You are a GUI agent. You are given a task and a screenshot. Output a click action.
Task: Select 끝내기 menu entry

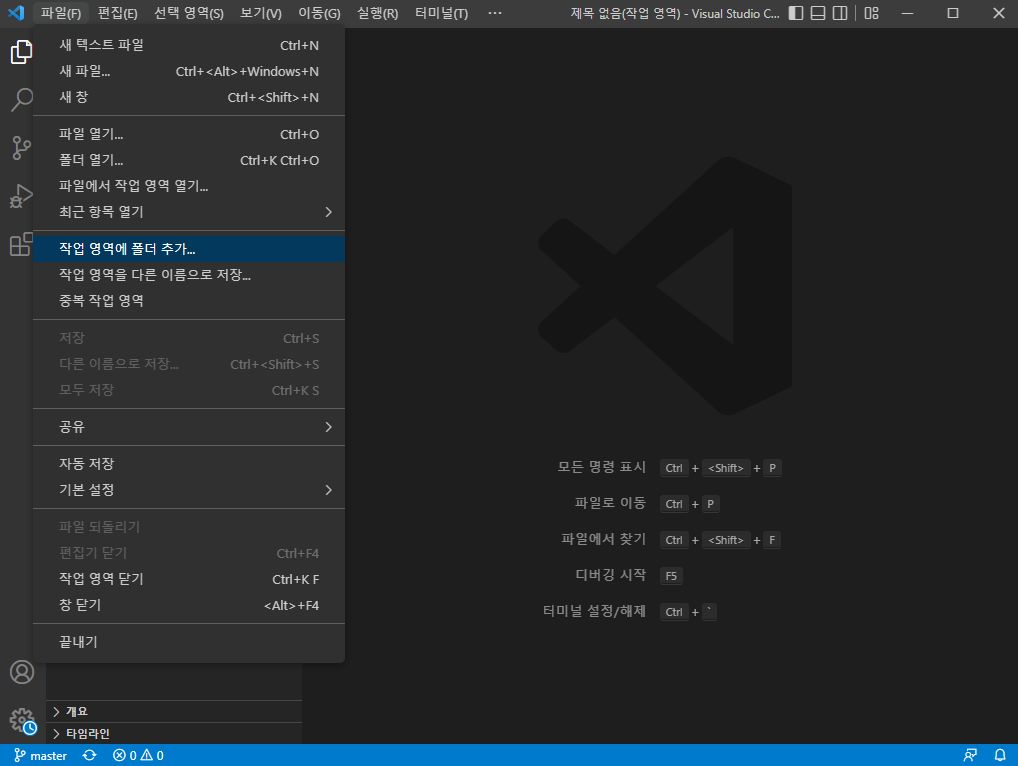click(189, 641)
